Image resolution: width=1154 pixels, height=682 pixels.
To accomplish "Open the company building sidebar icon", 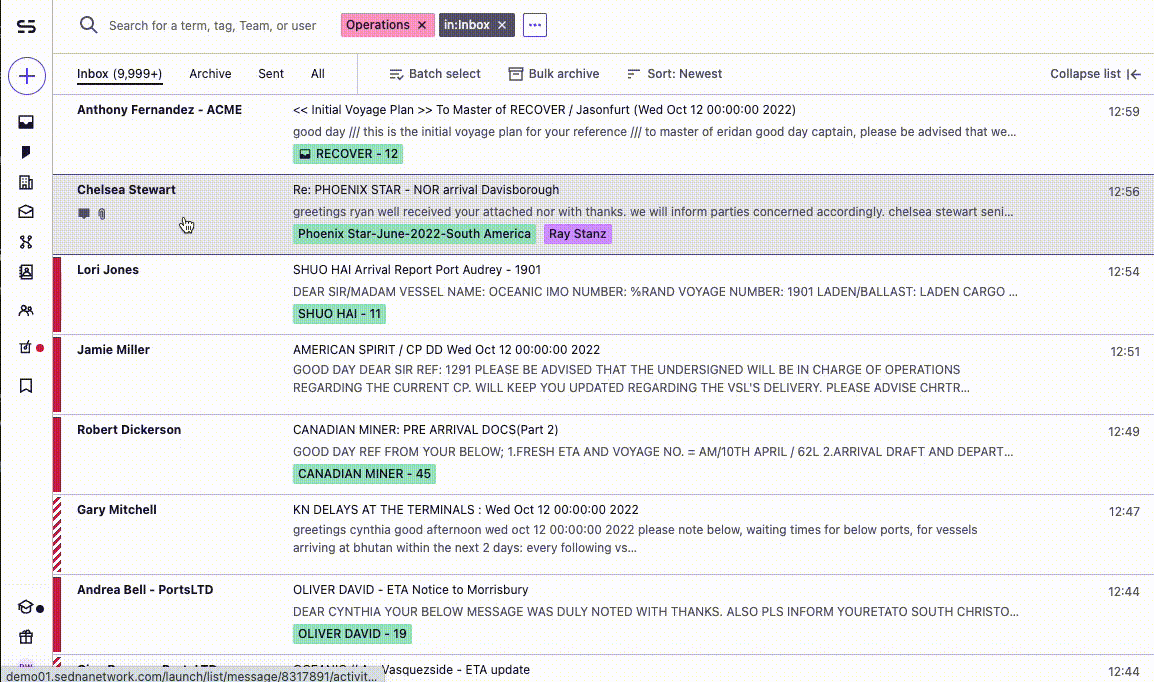I will coord(26,182).
